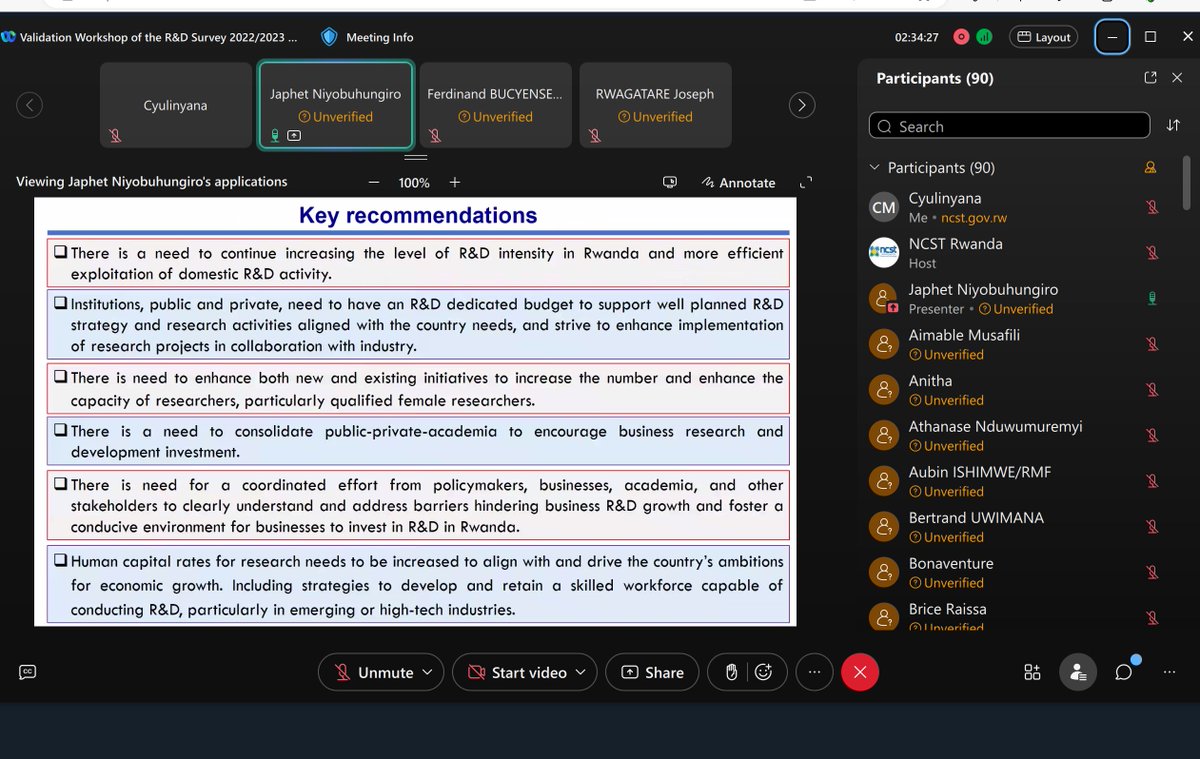1200x759 pixels.
Task: Unmute the microphone
Action: (x=375, y=672)
